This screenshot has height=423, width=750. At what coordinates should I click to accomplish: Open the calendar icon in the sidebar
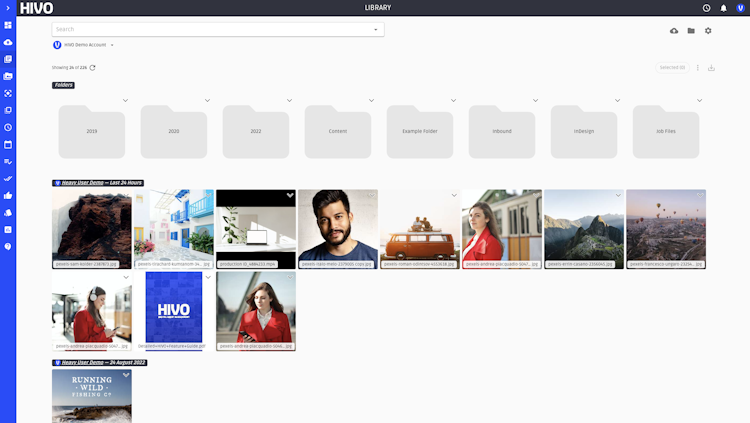pos(8,145)
